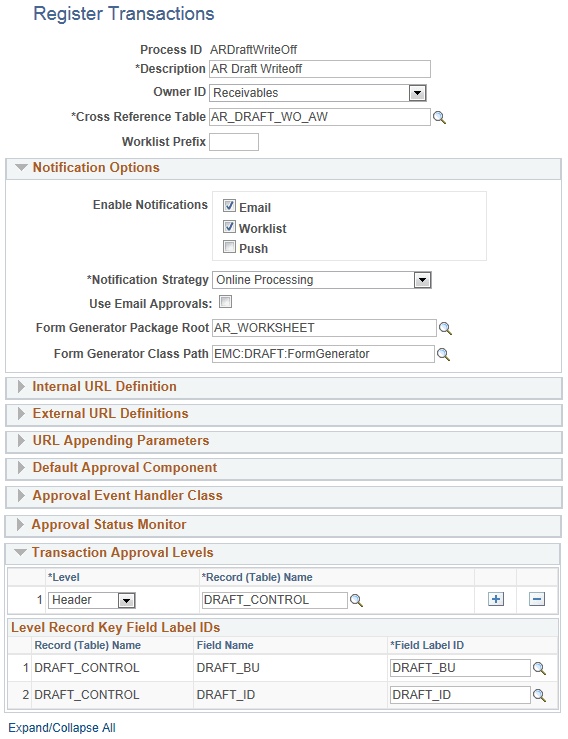Click the ARDraftWriteOff Process ID value
This screenshot has width=568, height=739.
click(254, 50)
